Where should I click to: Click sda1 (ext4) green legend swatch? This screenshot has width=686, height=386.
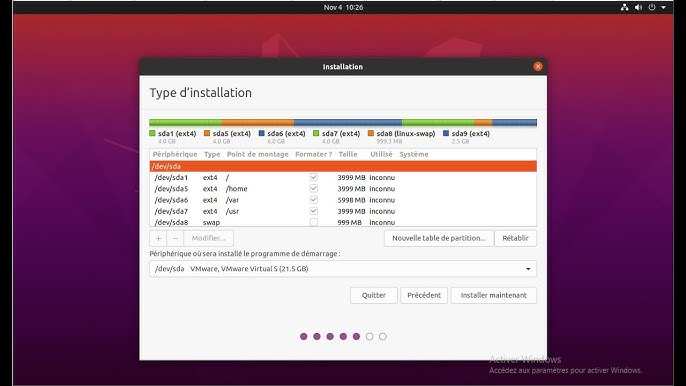tap(152, 133)
